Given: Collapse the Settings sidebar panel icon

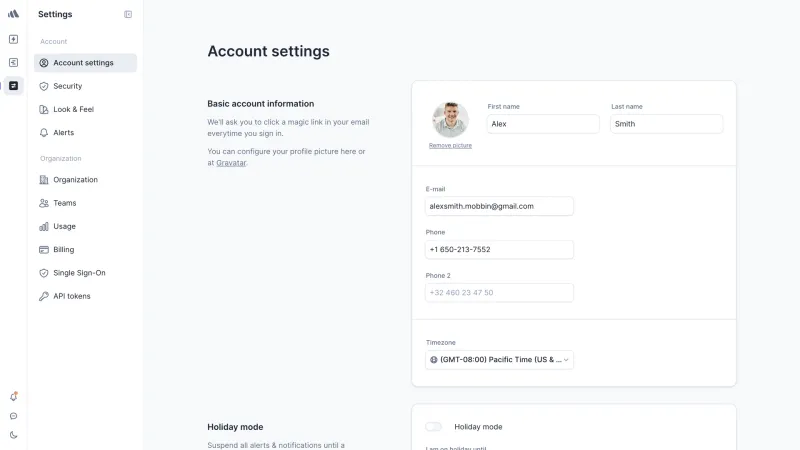Looking at the screenshot, I should (x=128, y=14).
